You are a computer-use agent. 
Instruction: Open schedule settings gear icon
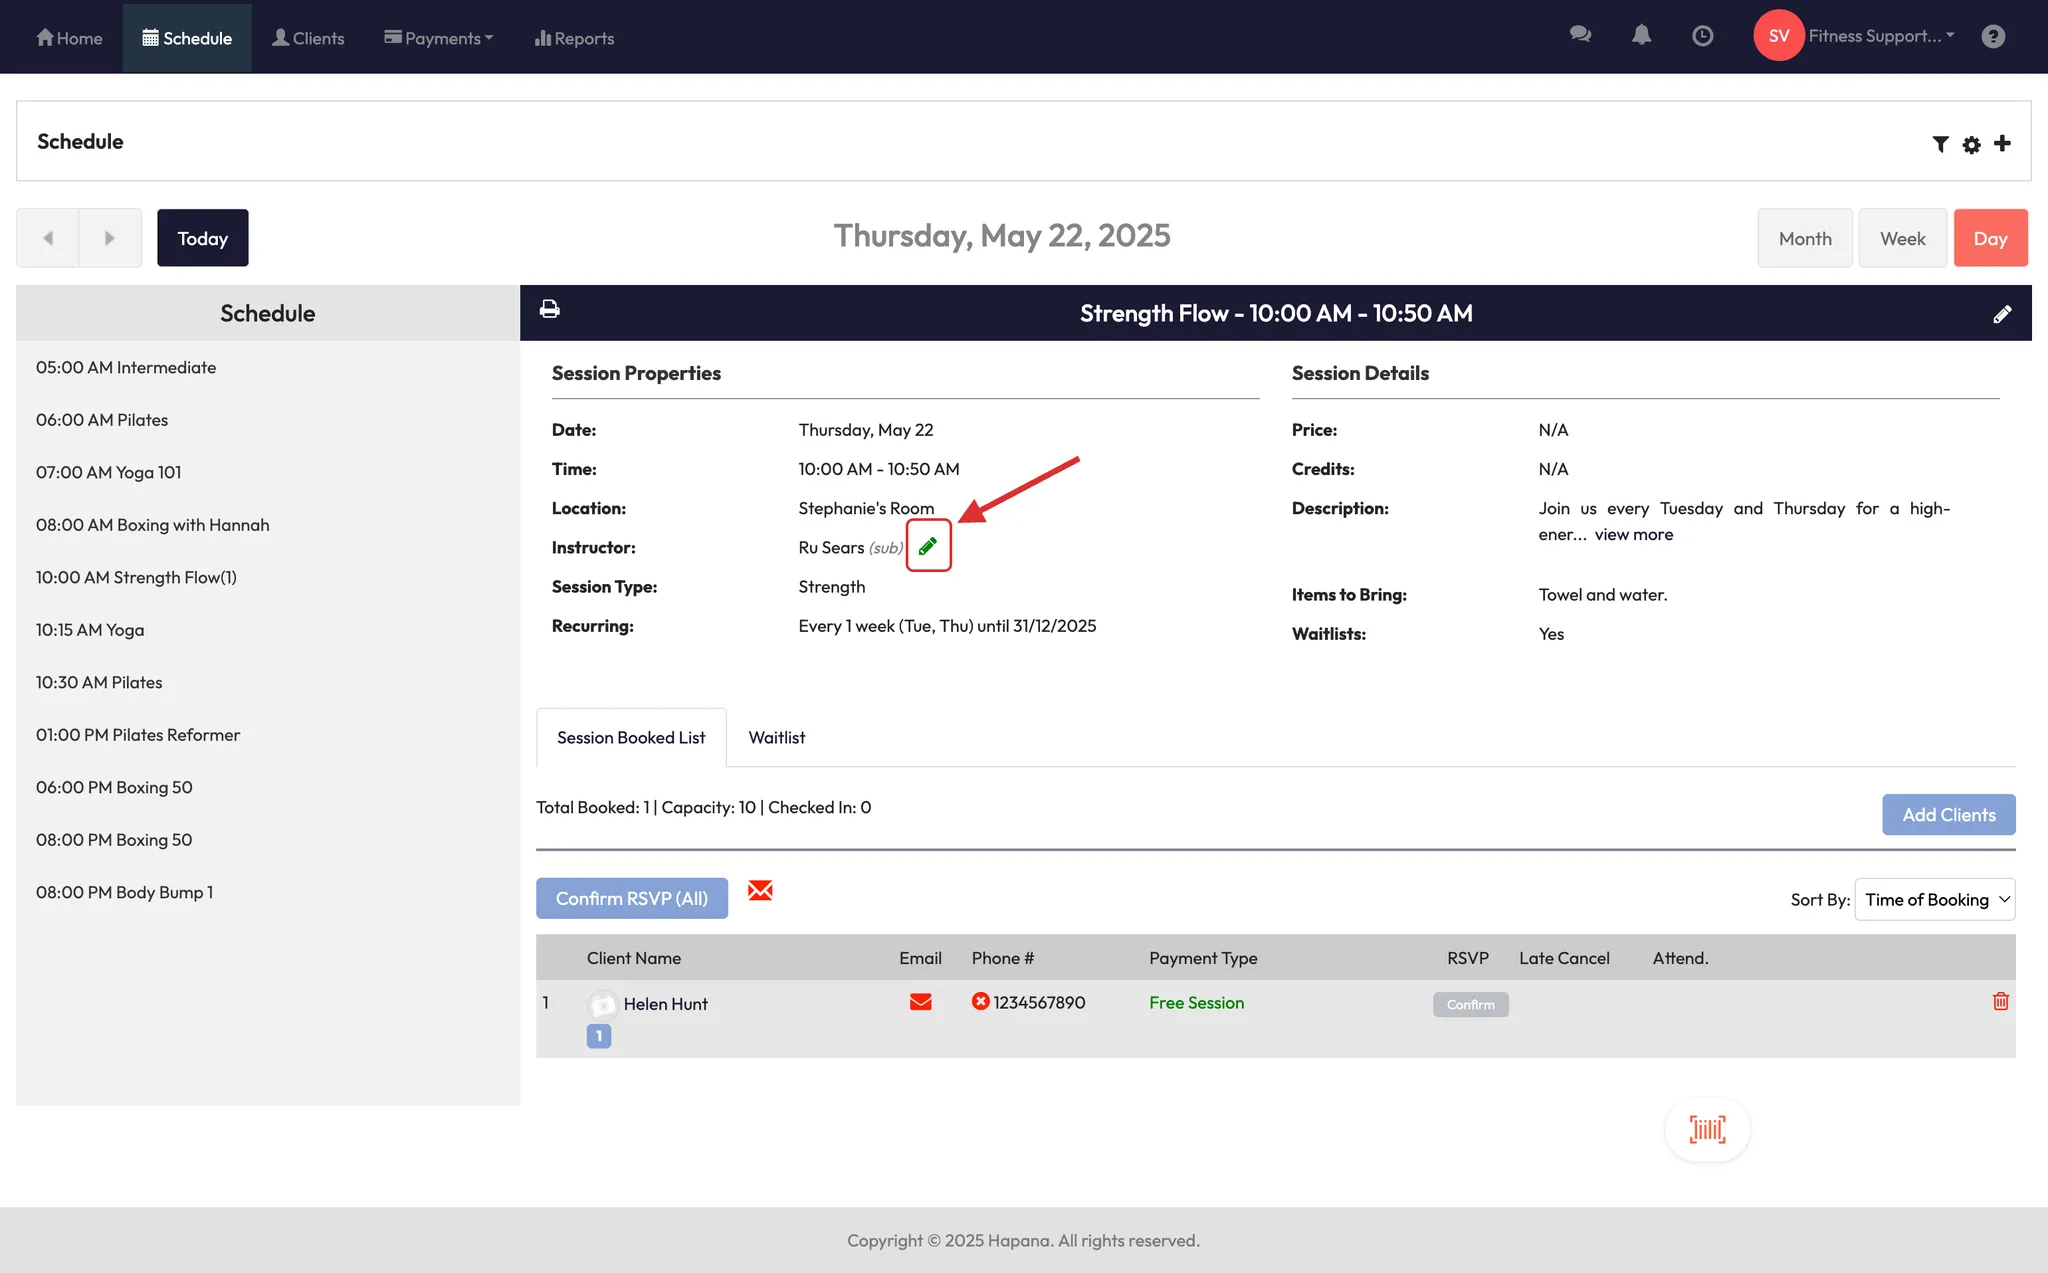(x=1971, y=144)
